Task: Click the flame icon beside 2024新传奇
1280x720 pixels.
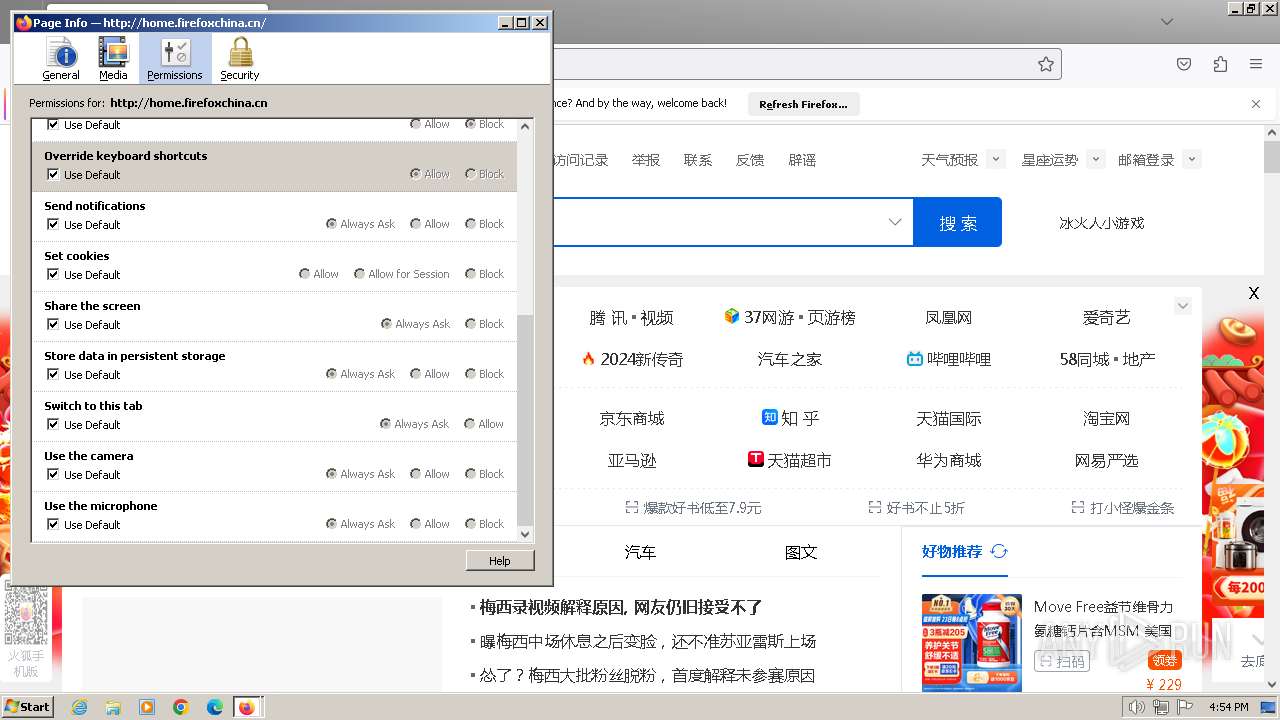Action: [x=588, y=358]
